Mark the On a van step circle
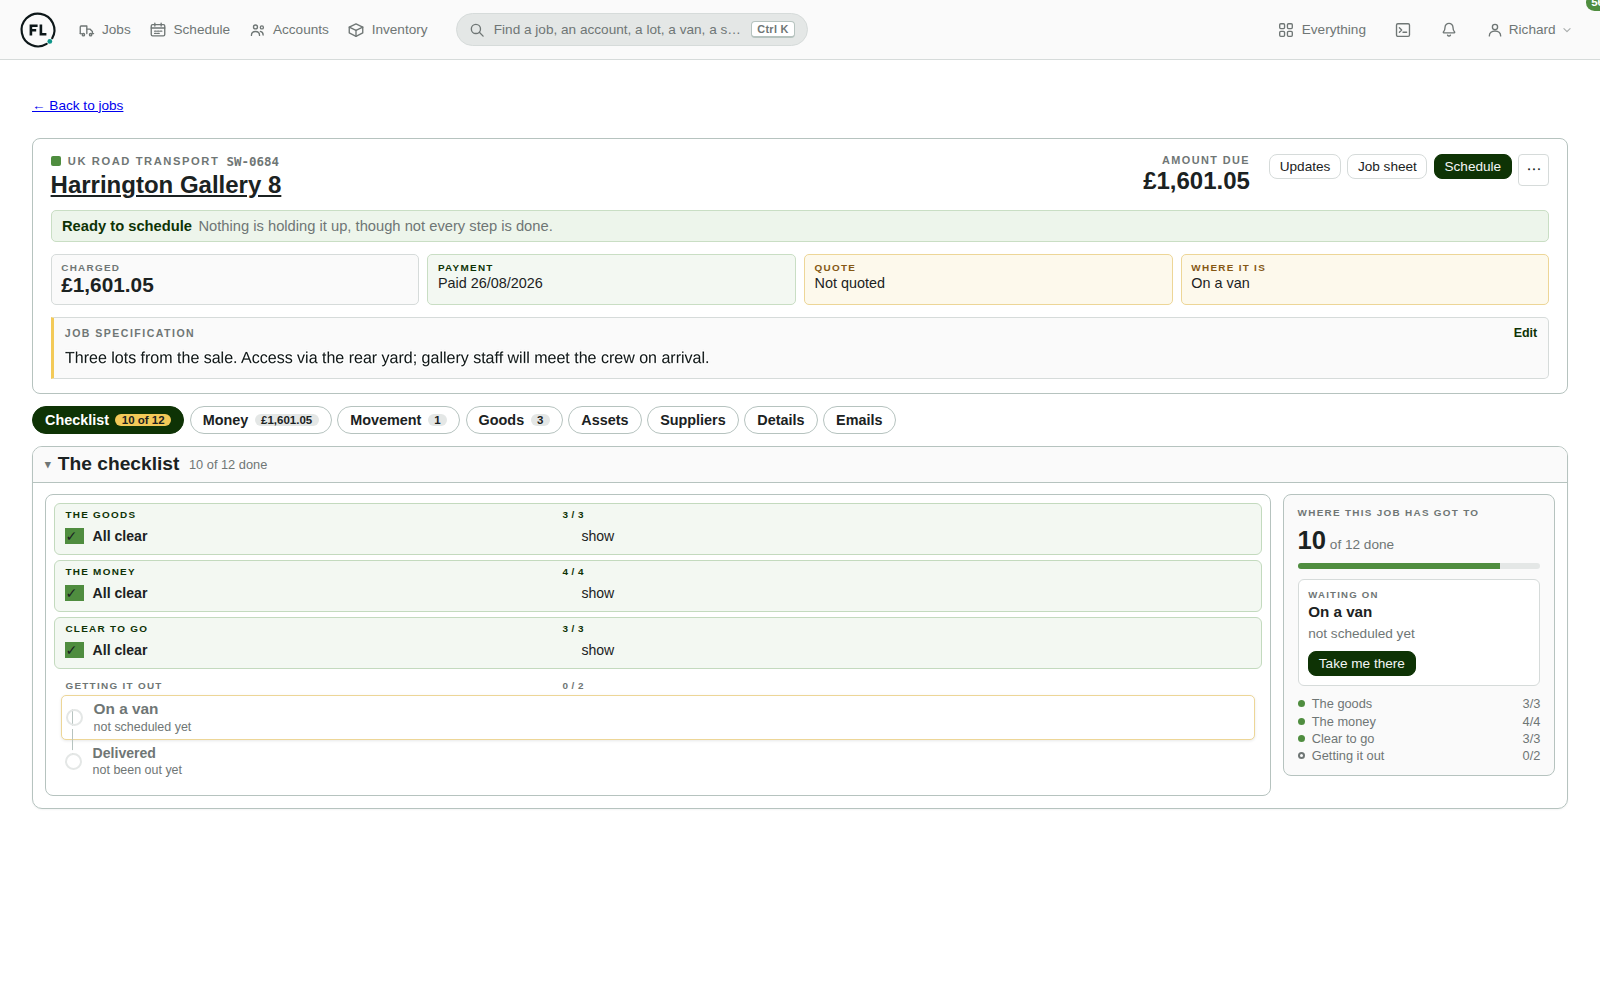1600x1000 pixels. tap(74, 717)
